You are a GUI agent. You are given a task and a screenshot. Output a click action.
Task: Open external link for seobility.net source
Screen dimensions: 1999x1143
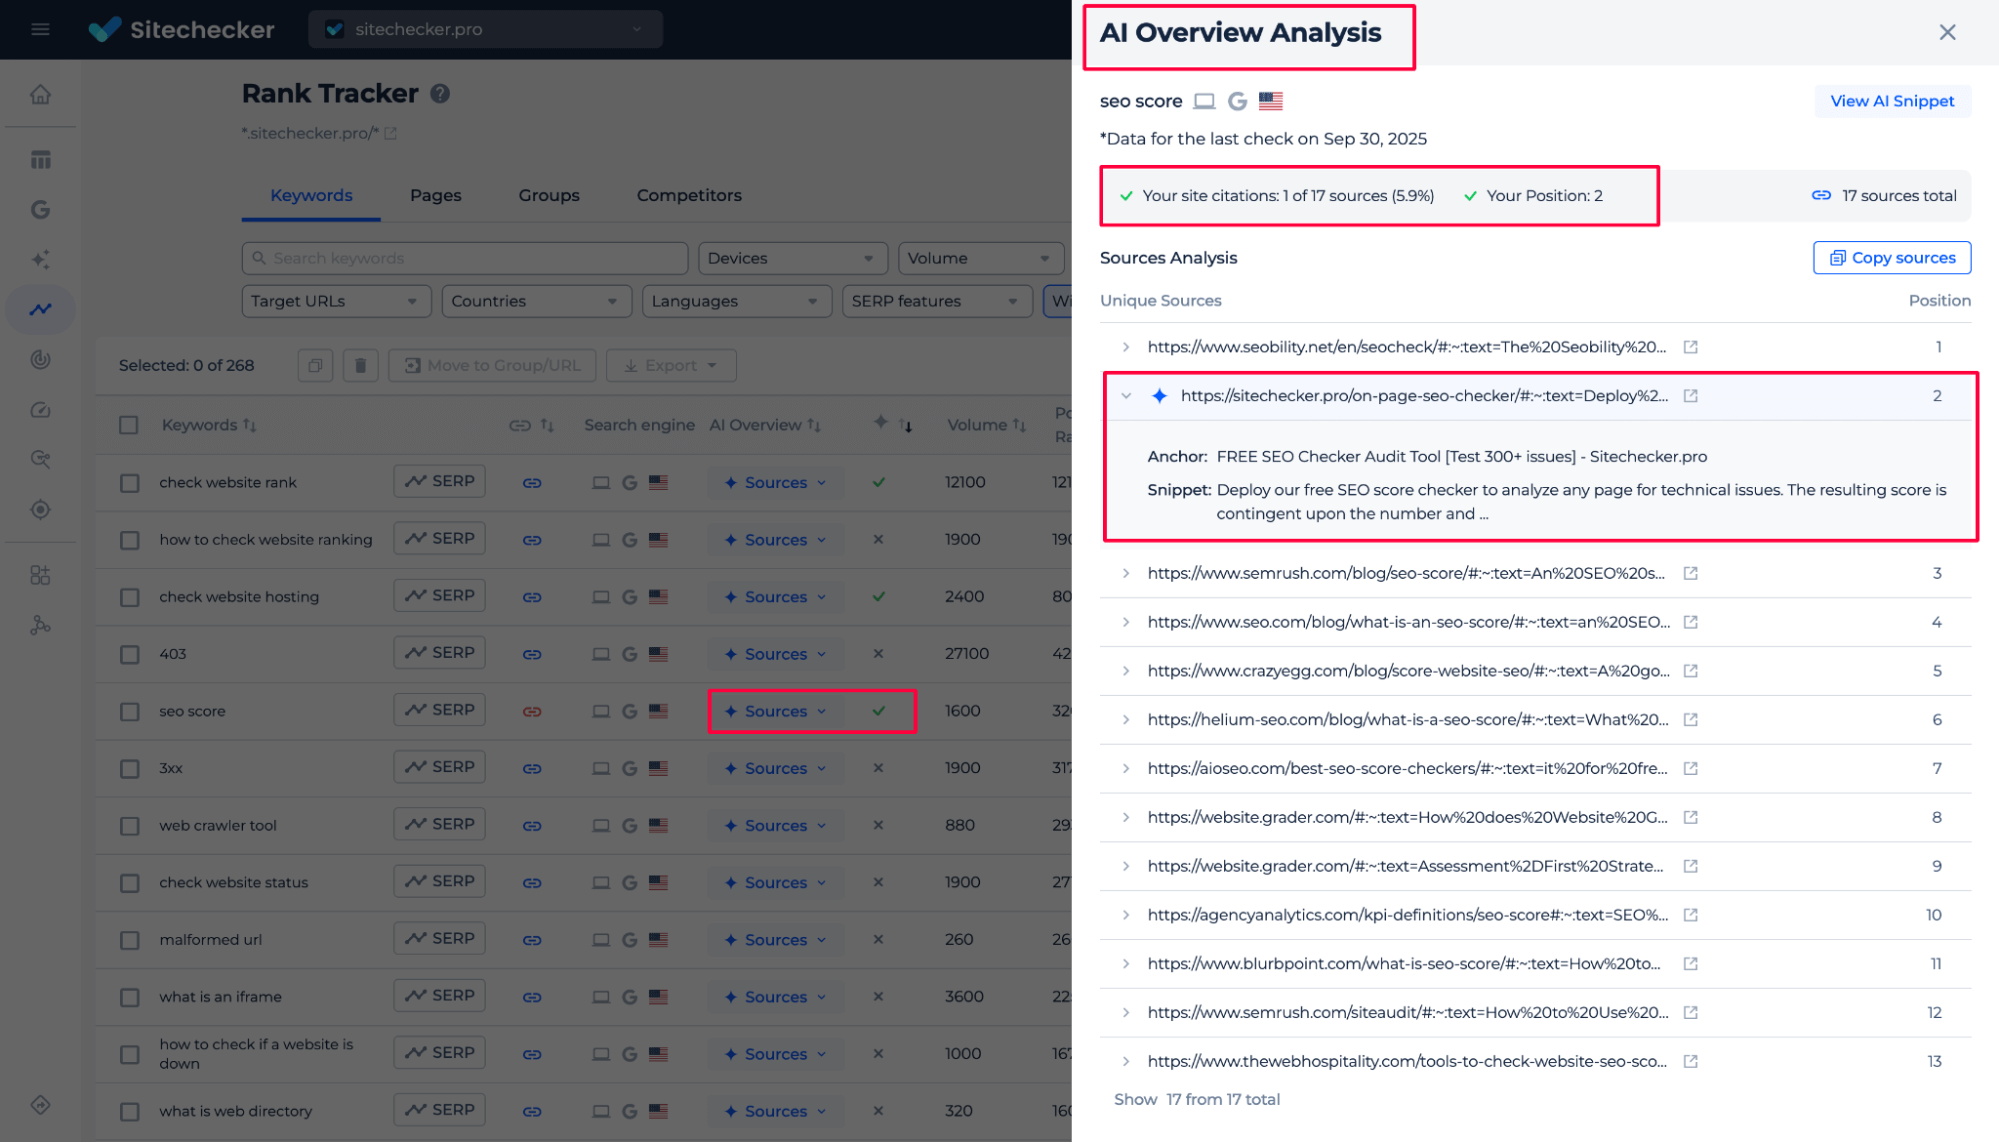[x=1690, y=347]
